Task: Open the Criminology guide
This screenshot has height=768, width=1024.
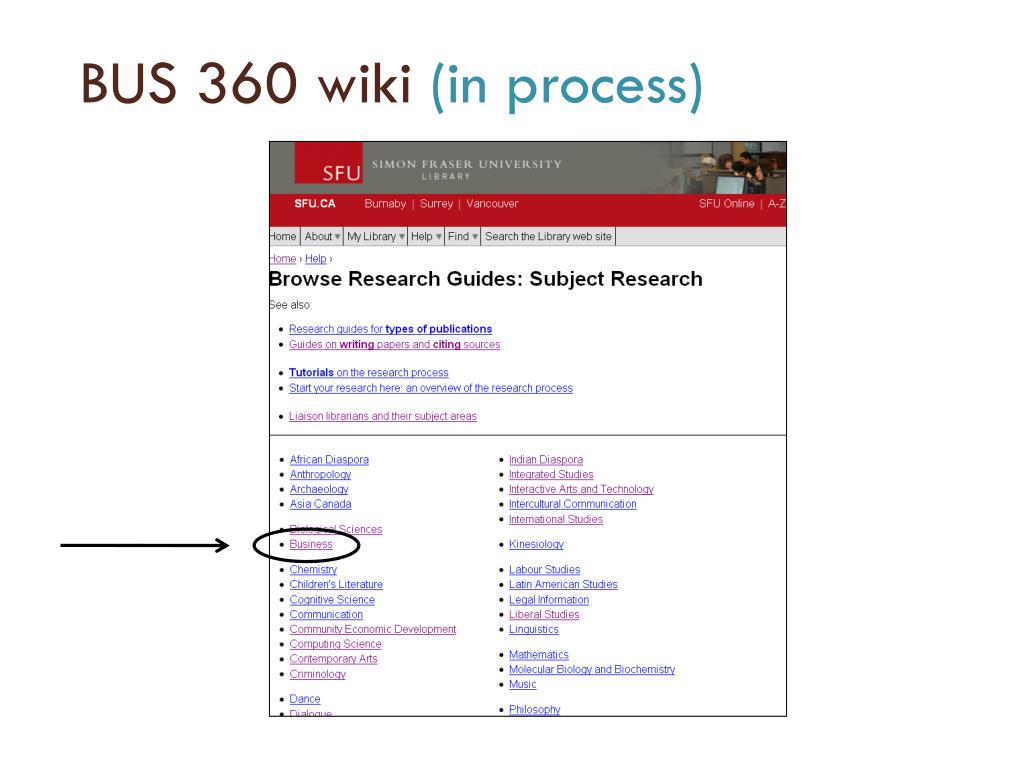Action: point(317,674)
